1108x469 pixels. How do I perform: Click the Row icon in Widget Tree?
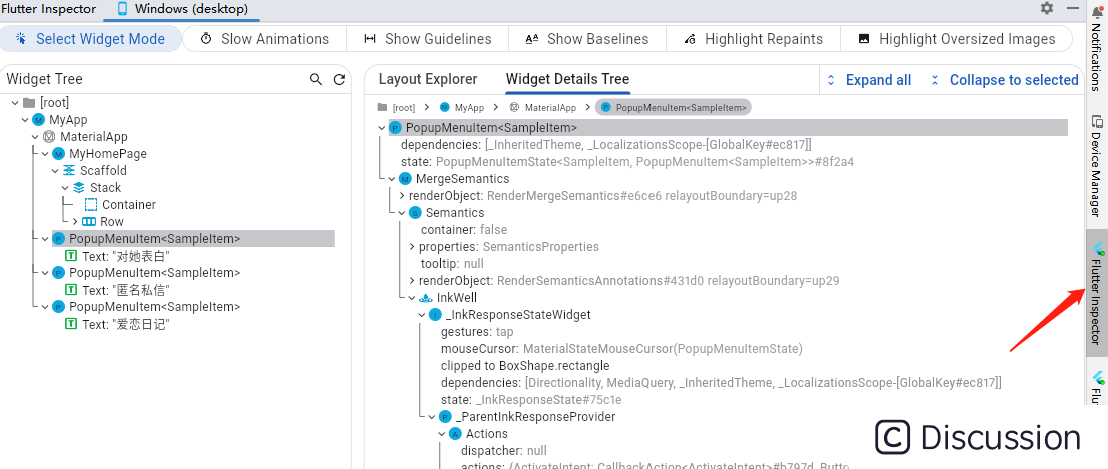tap(89, 221)
